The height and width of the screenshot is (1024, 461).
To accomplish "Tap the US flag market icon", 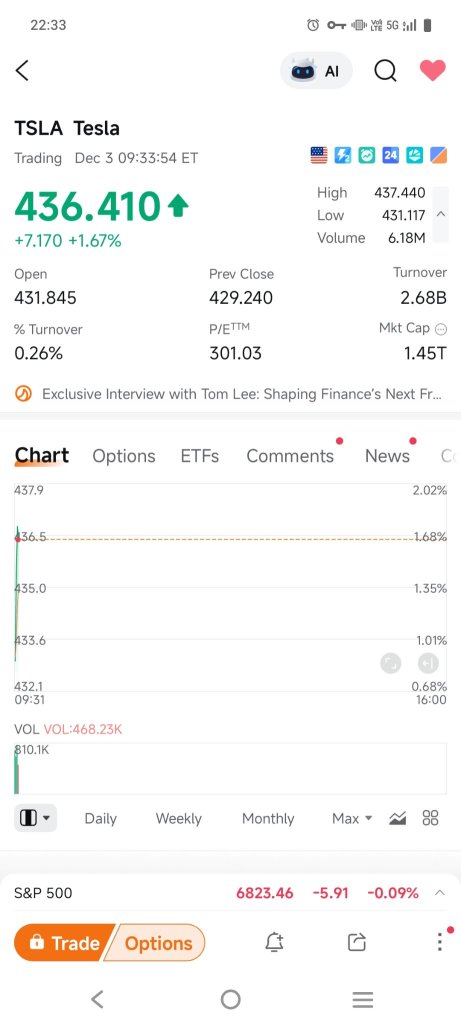I will (x=319, y=155).
